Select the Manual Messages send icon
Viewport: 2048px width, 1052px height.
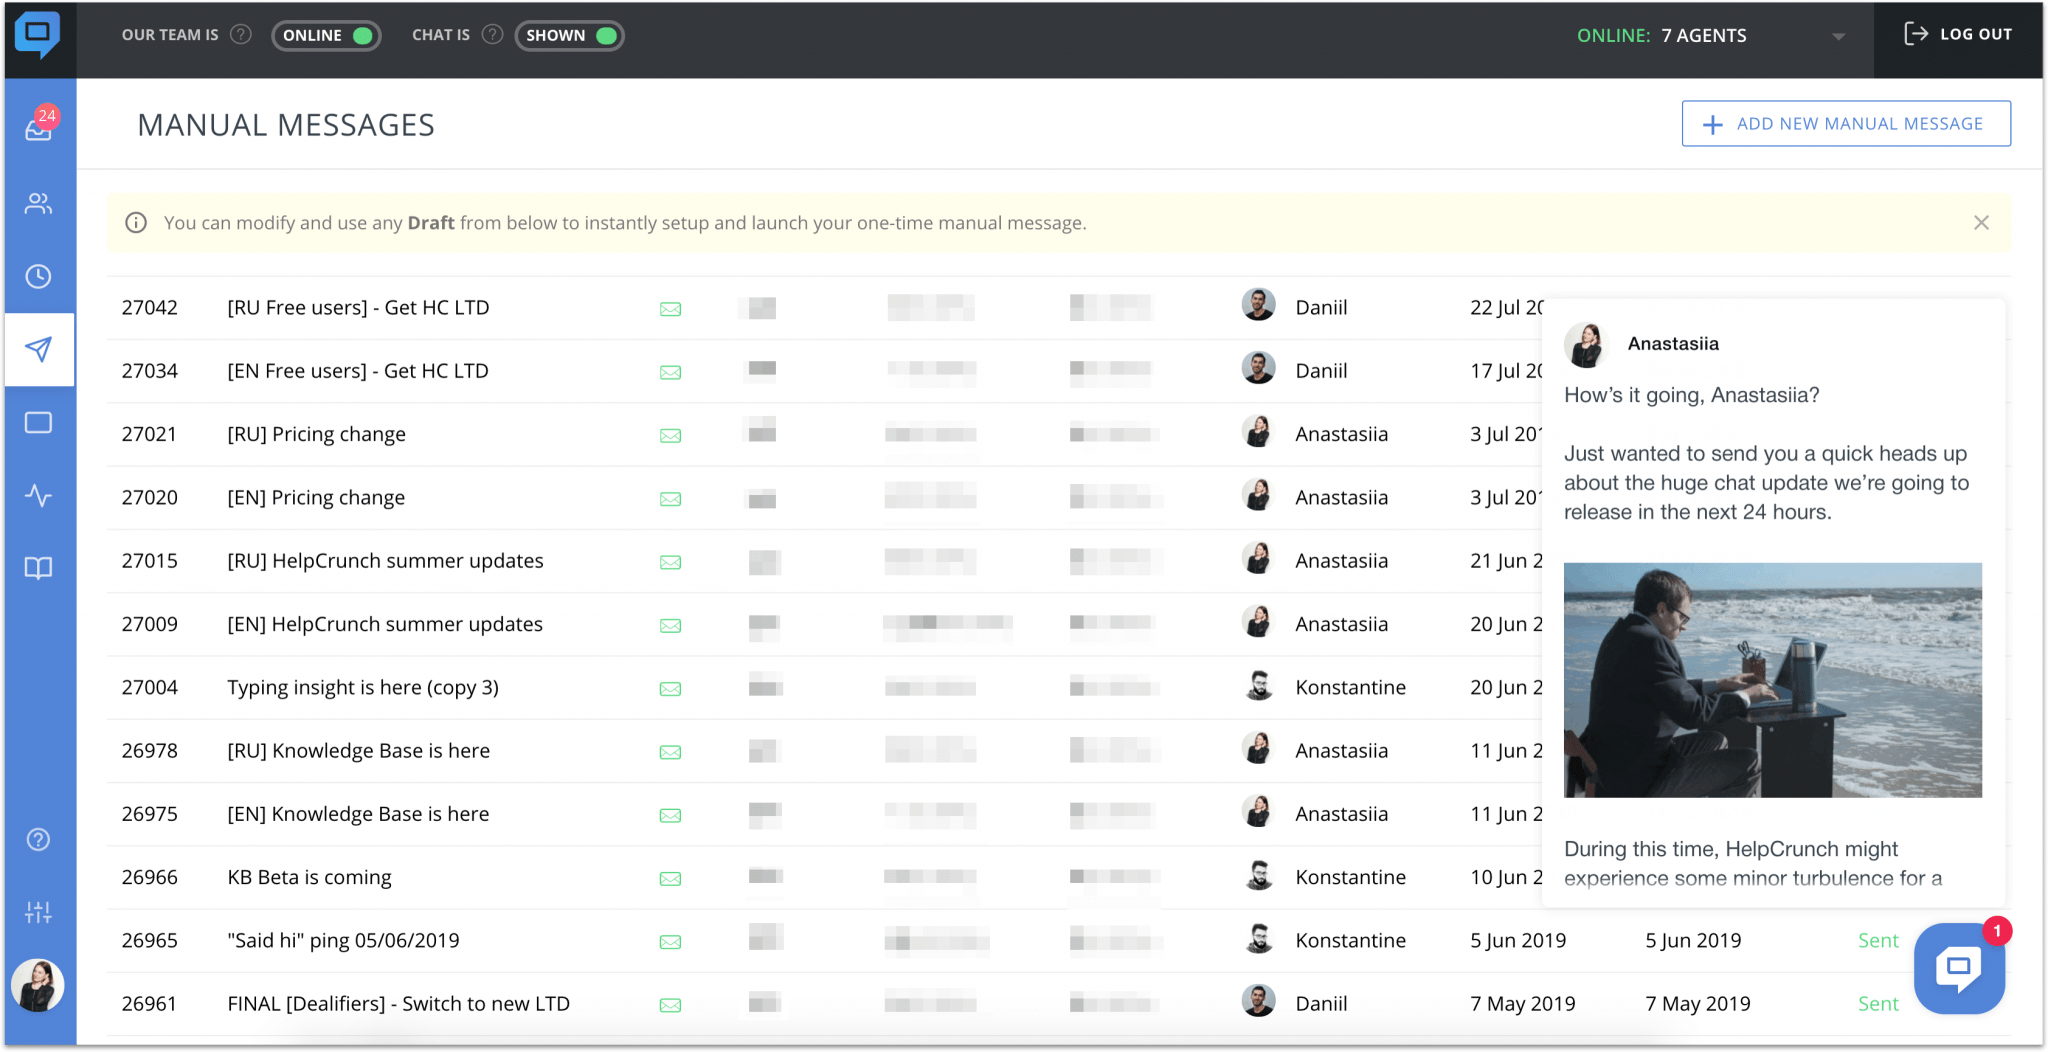[38, 349]
